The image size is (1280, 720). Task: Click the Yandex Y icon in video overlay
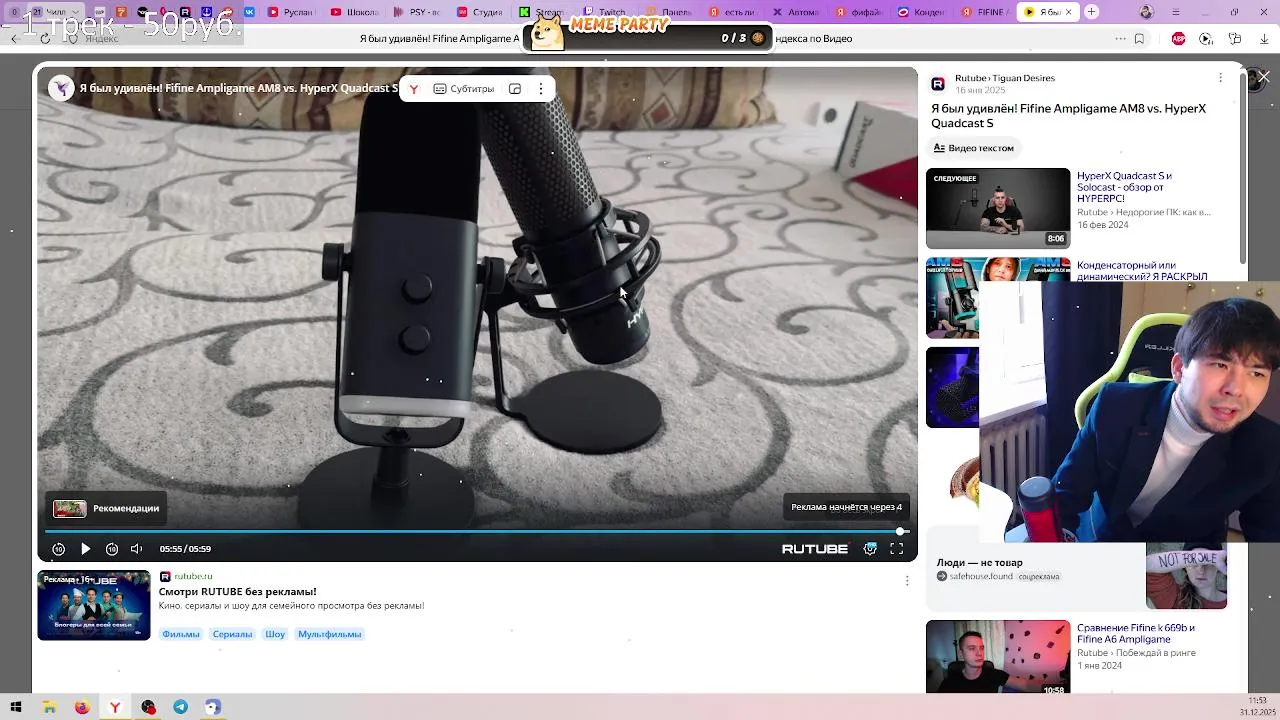coord(413,89)
